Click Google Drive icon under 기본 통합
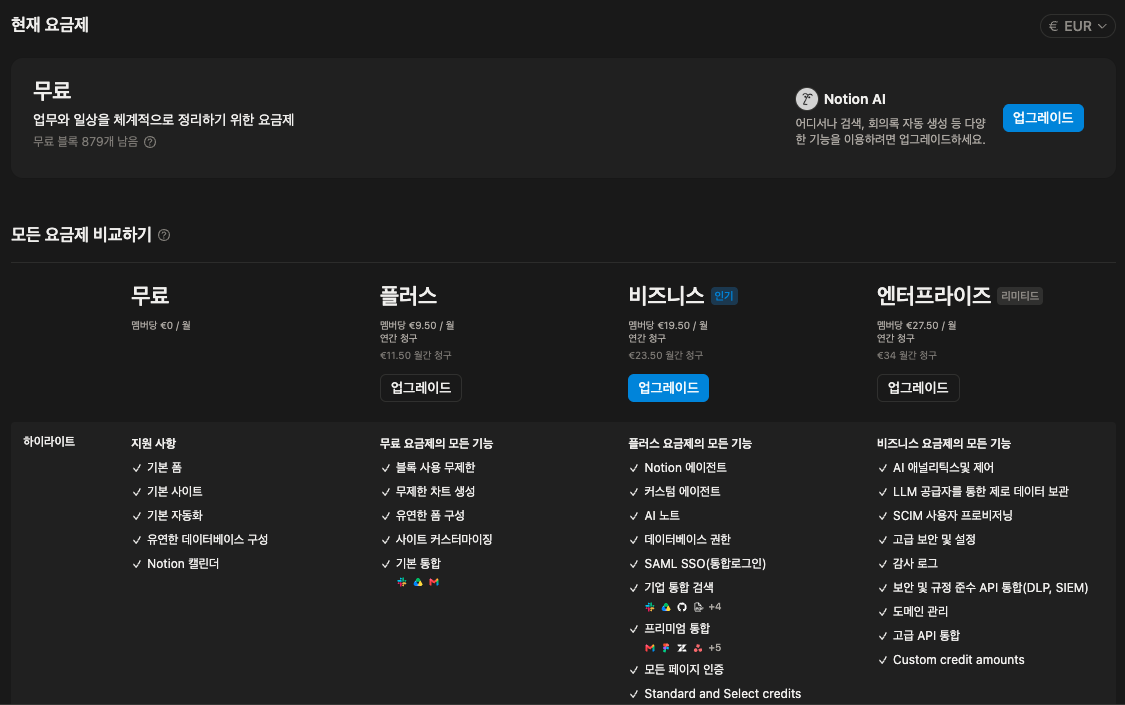1125x705 pixels. 418,582
